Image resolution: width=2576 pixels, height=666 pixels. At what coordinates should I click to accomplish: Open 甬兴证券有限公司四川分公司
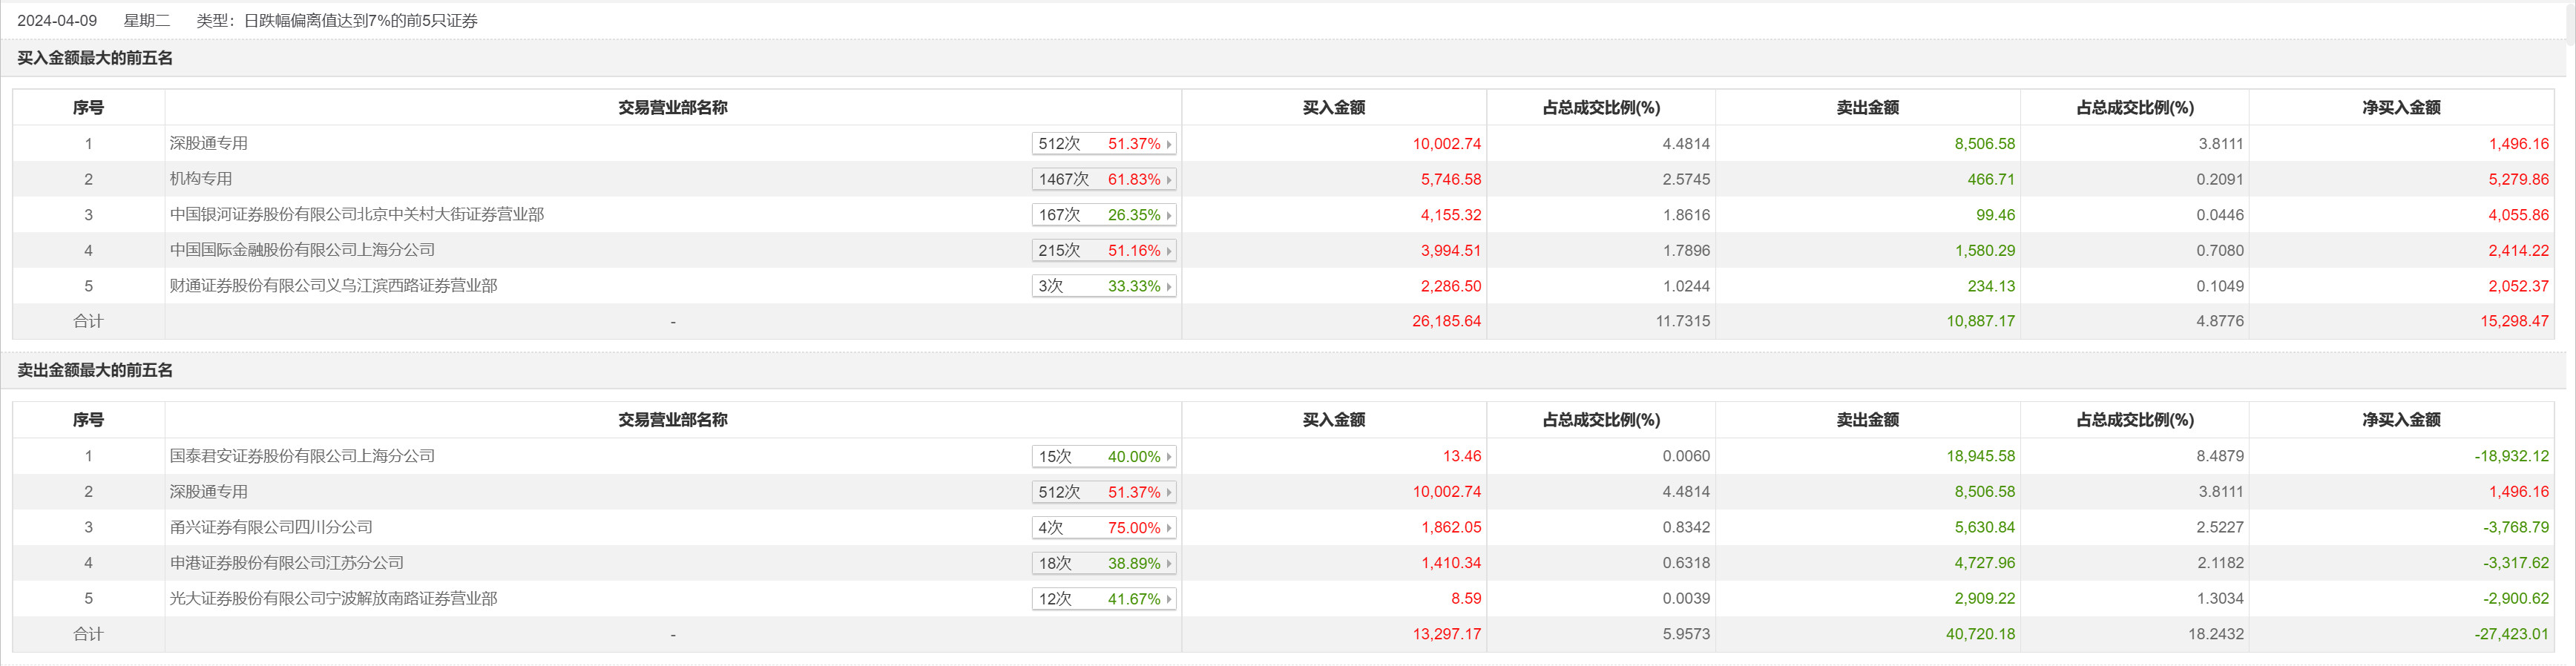[x=271, y=527]
